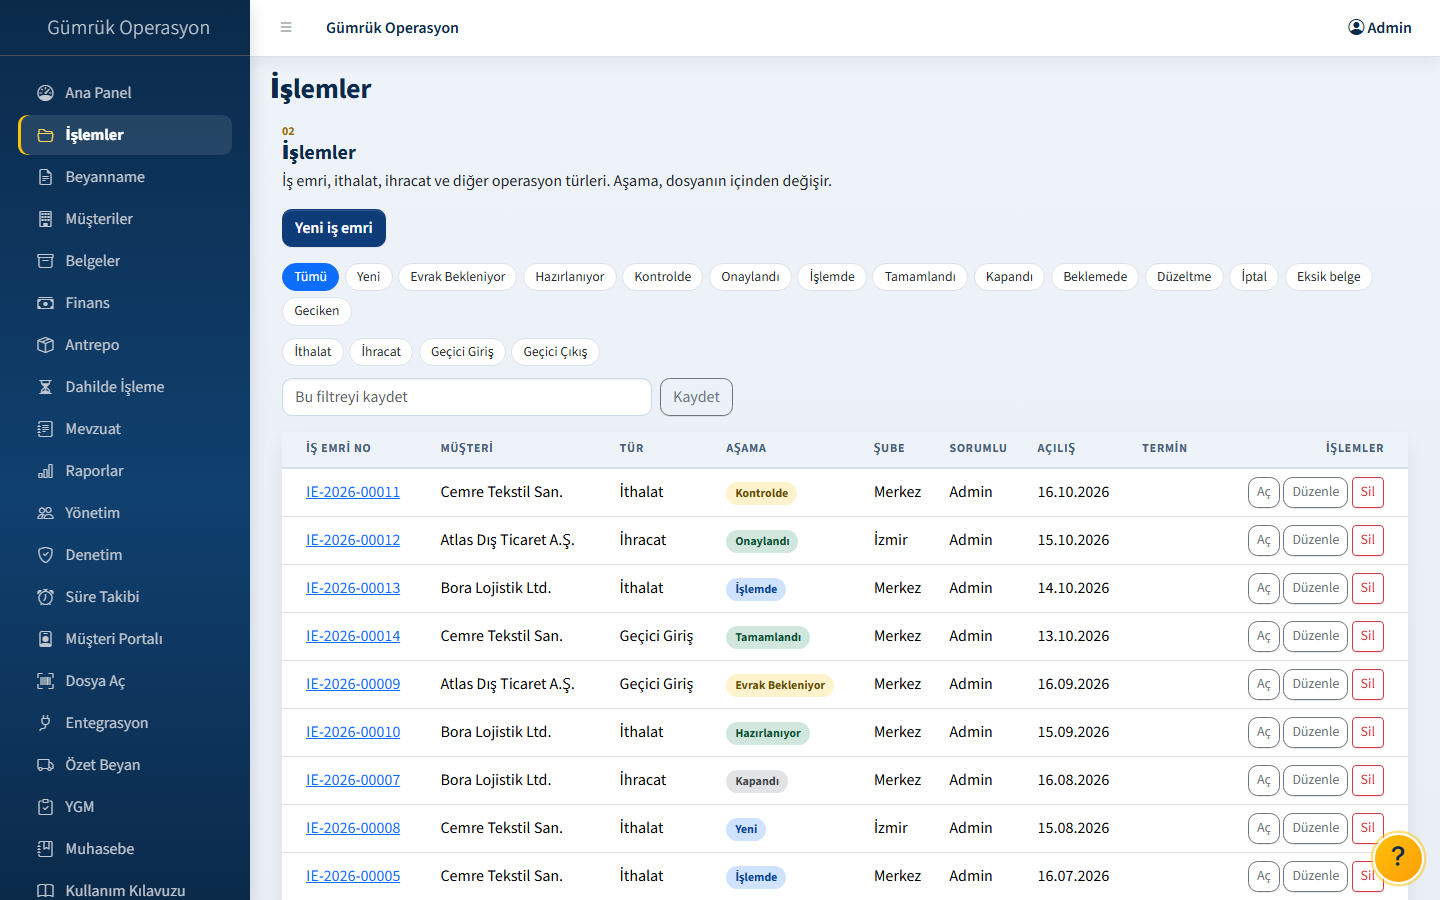Open work order IE-2026-00011 link
The width and height of the screenshot is (1440, 900).
(353, 492)
